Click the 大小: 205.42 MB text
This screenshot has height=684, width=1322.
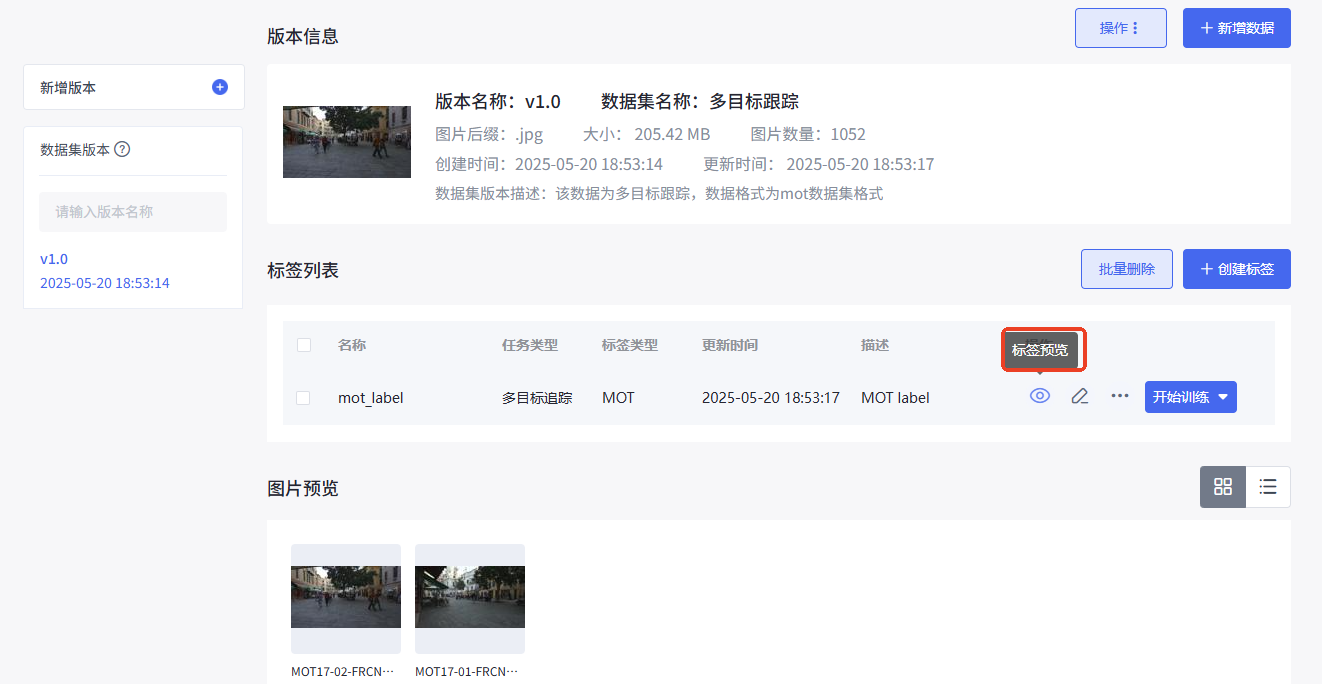[647, 134]
